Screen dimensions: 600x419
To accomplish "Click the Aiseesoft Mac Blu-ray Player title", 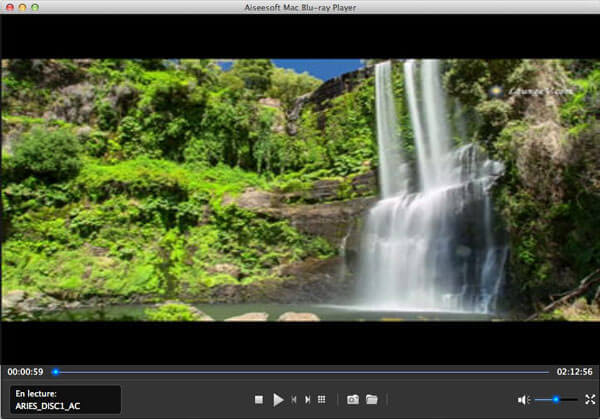I will (300, 7).
